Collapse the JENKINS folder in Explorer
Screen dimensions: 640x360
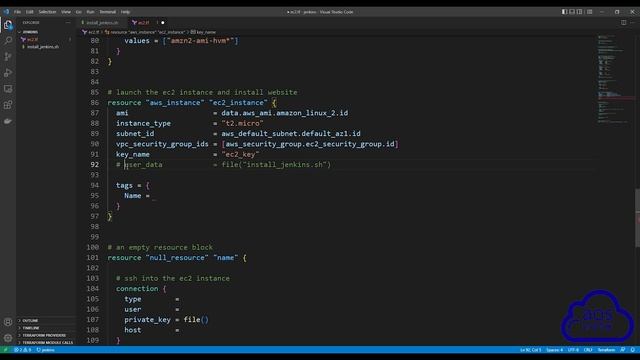30,32
